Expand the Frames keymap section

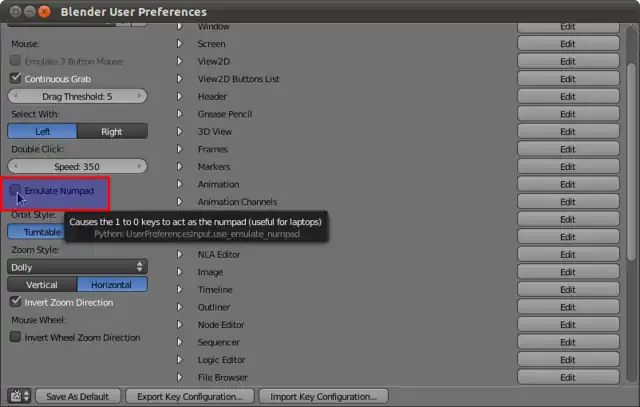pyautogui.click(x=180, y=149)
